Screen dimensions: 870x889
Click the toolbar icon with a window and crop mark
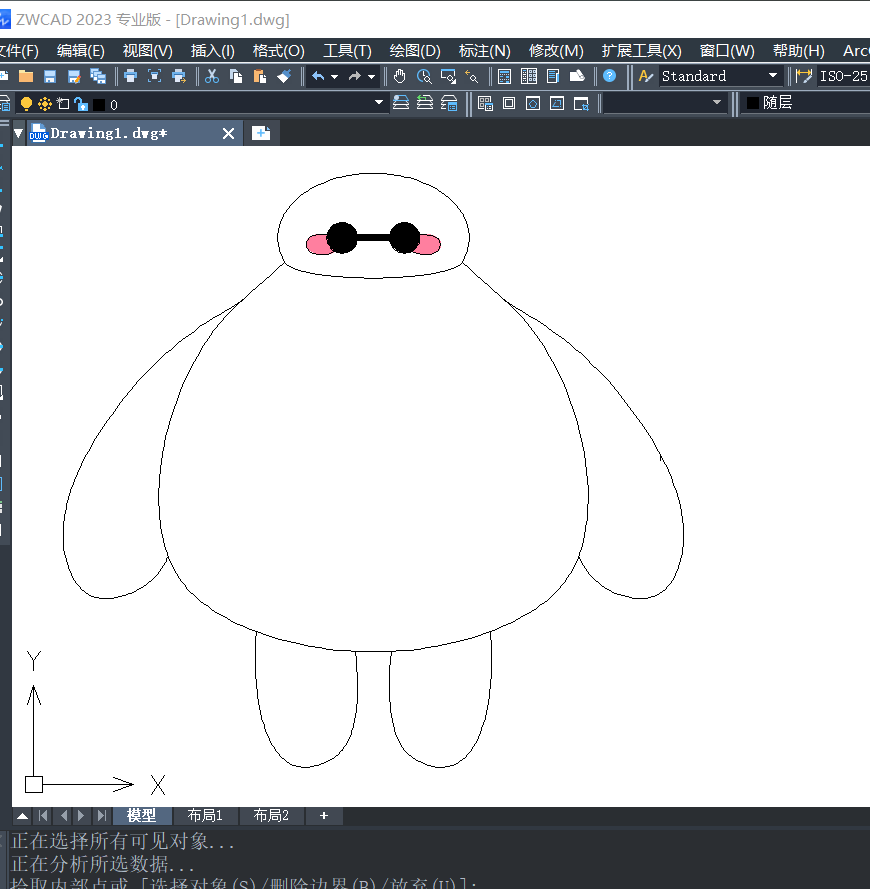tap(581, 103)
